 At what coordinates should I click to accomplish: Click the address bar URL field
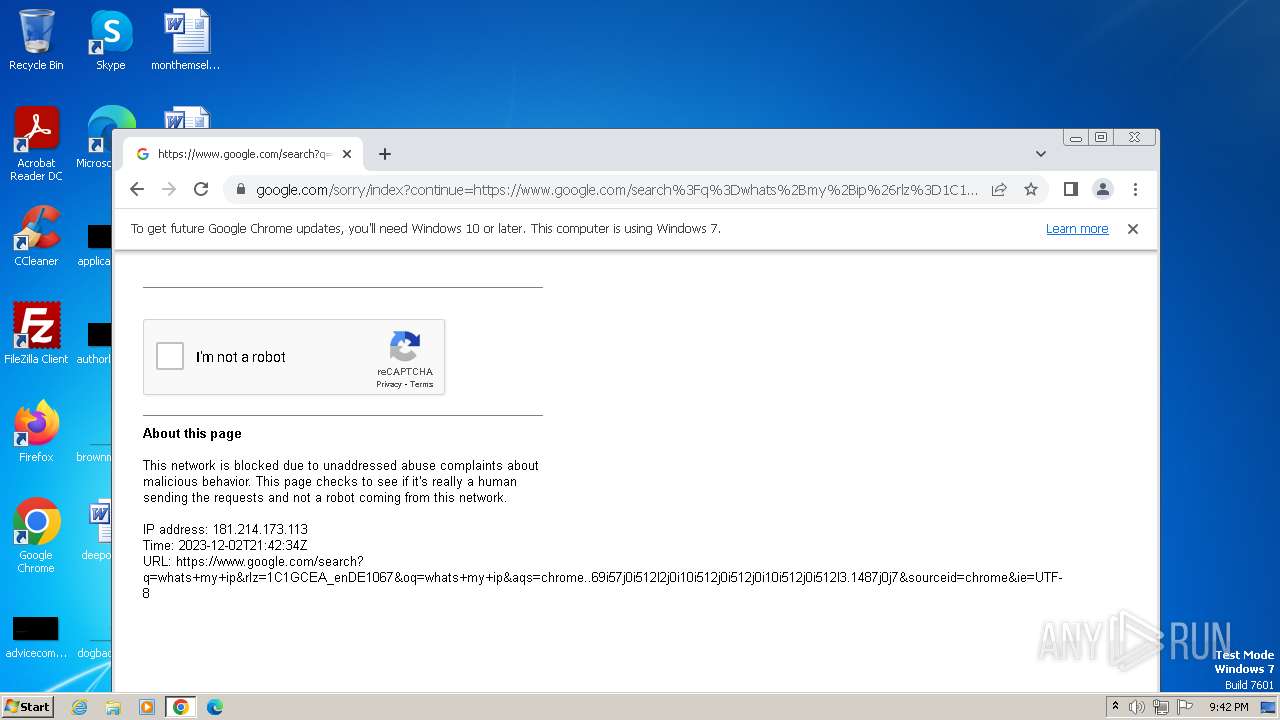point(617,189)
